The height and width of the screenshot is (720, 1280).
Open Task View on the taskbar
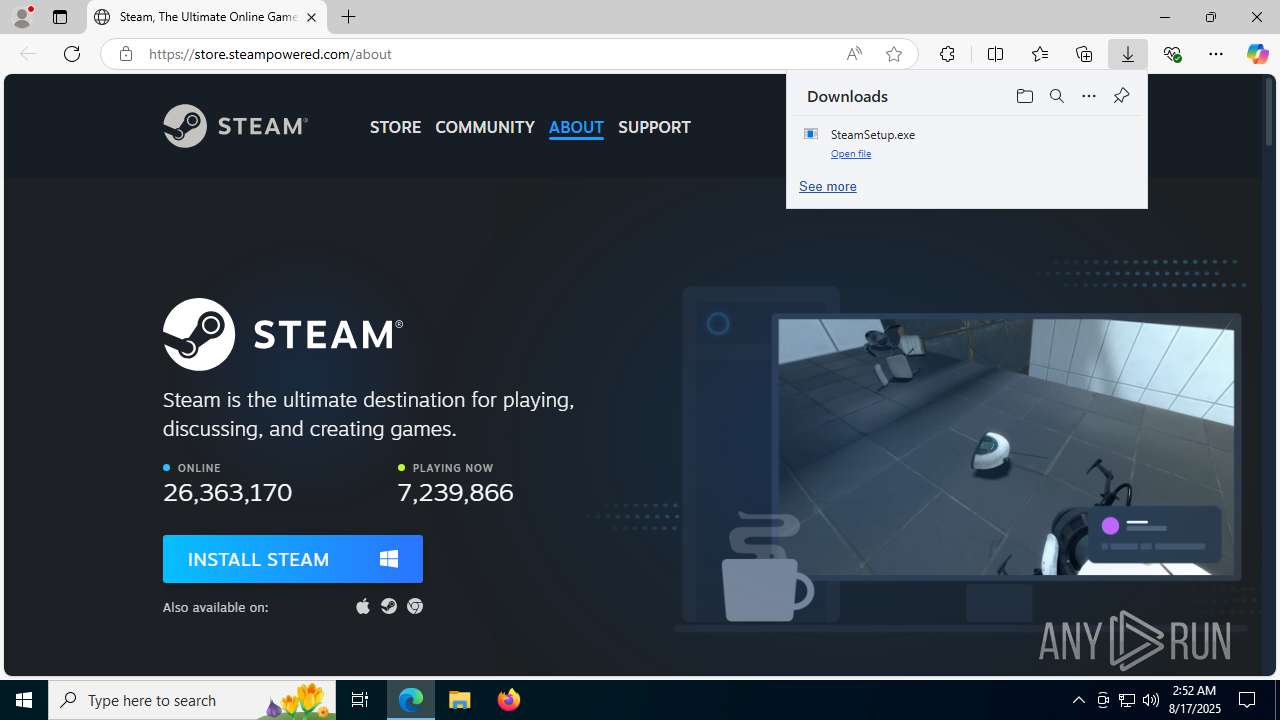360,700
